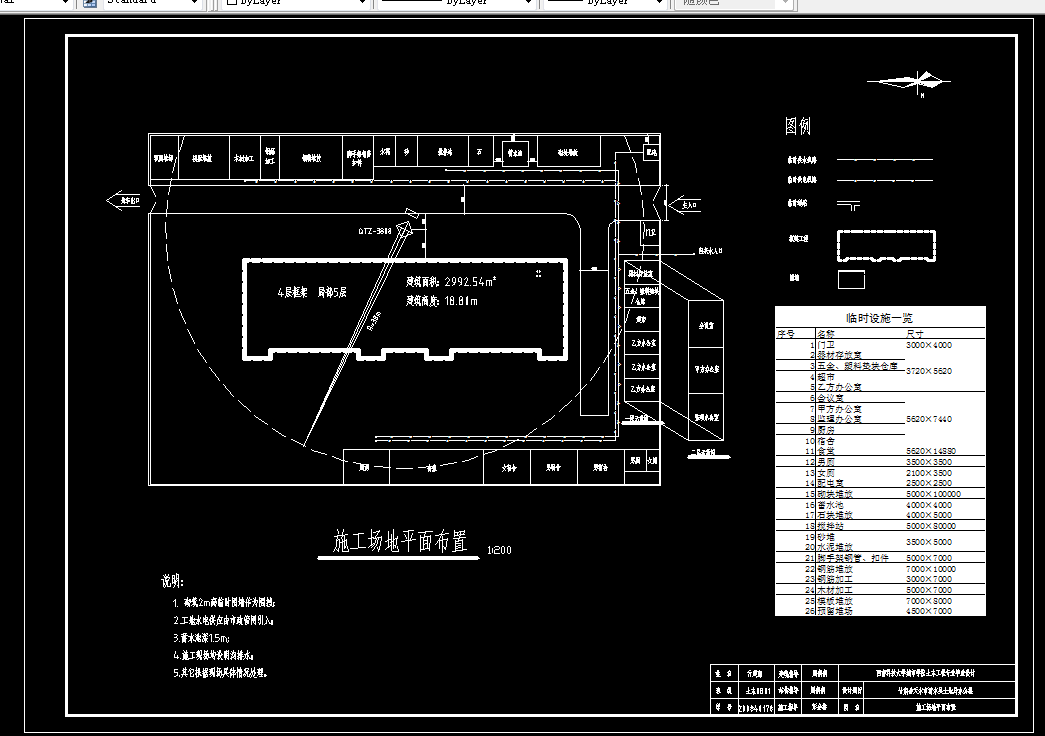Select the size cell 5000×80000
This screenshot has width=1045, height=736.
931,526
